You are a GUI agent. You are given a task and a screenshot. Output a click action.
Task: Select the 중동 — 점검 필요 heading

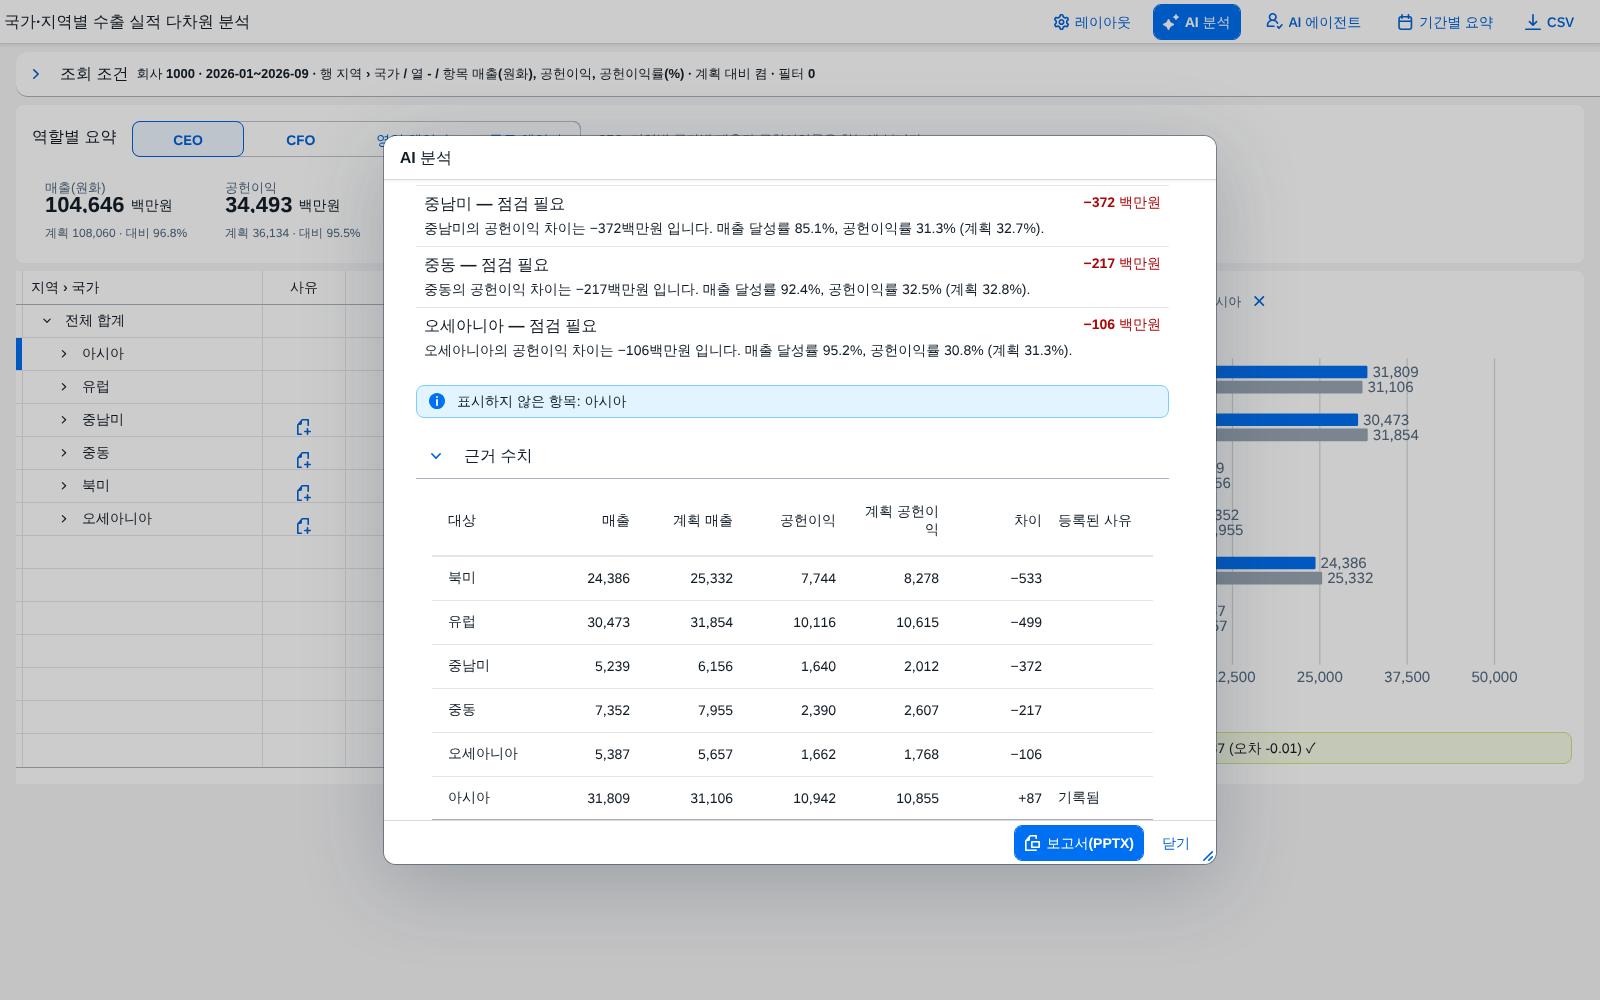486,265
